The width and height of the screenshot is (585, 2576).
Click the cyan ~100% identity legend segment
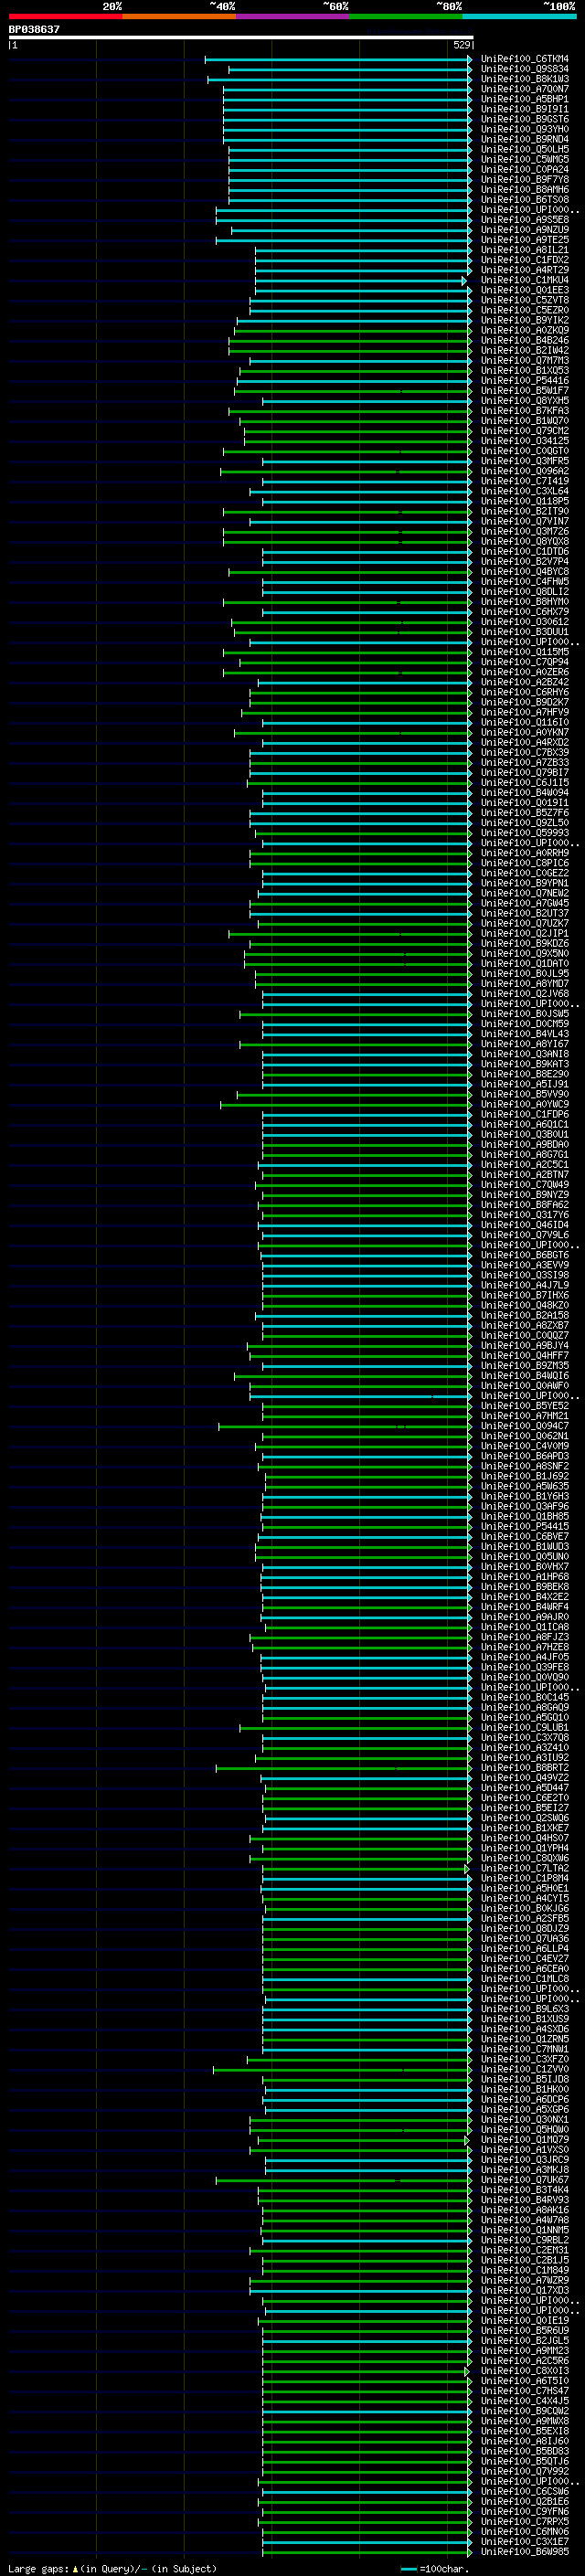tap(519, 16)
